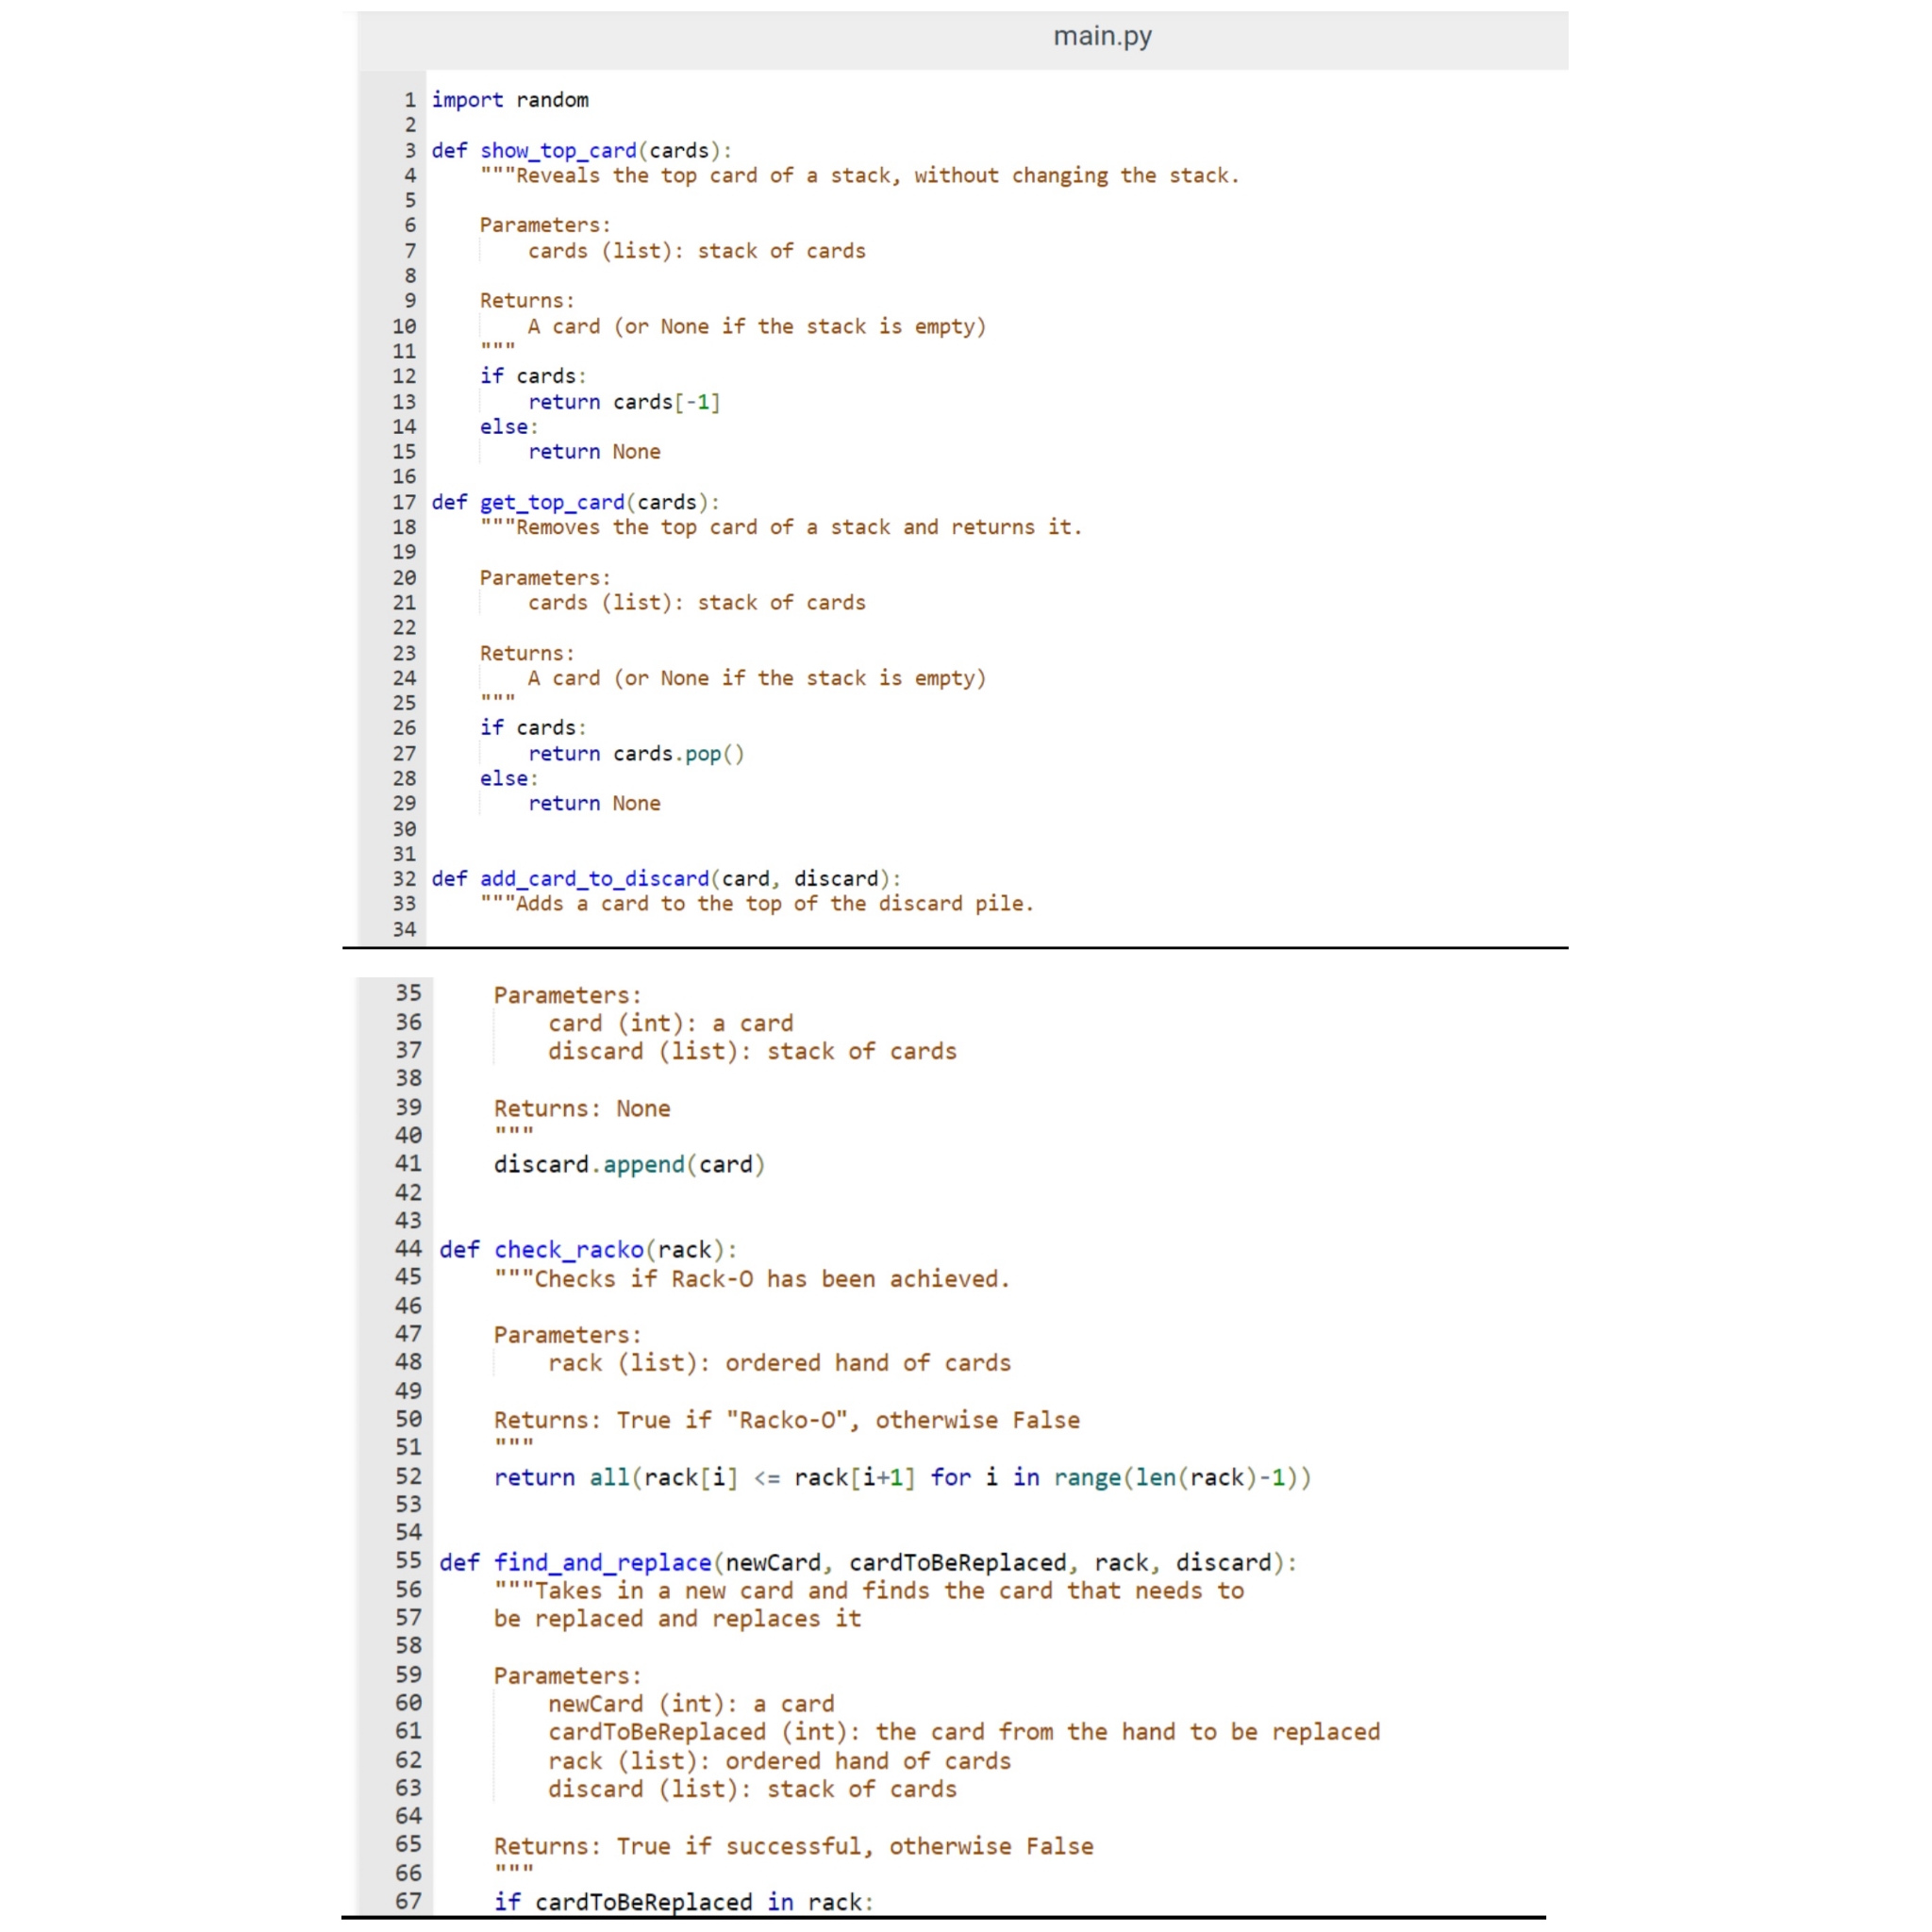Click the 'import random' statement
This screenshot has width=1932, height=1932.
coord(510,100)
